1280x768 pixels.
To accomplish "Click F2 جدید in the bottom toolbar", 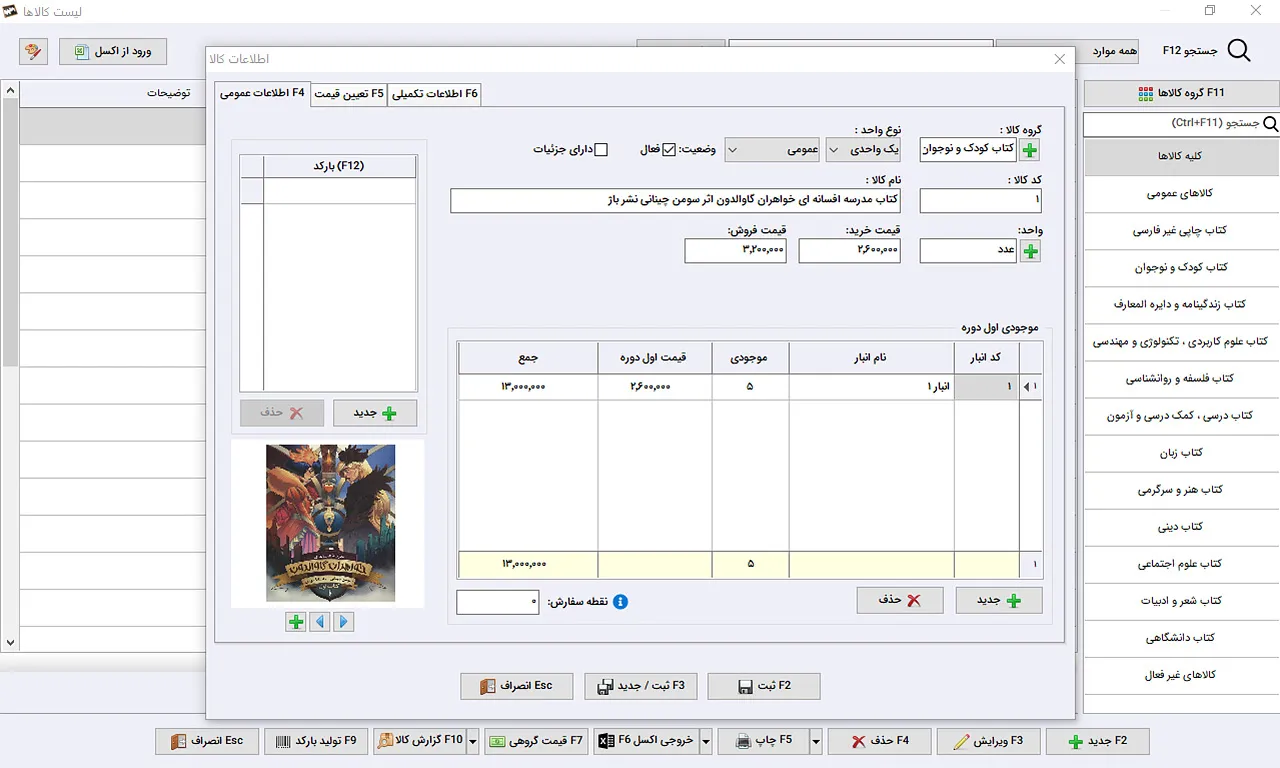I will [1097, 741].
